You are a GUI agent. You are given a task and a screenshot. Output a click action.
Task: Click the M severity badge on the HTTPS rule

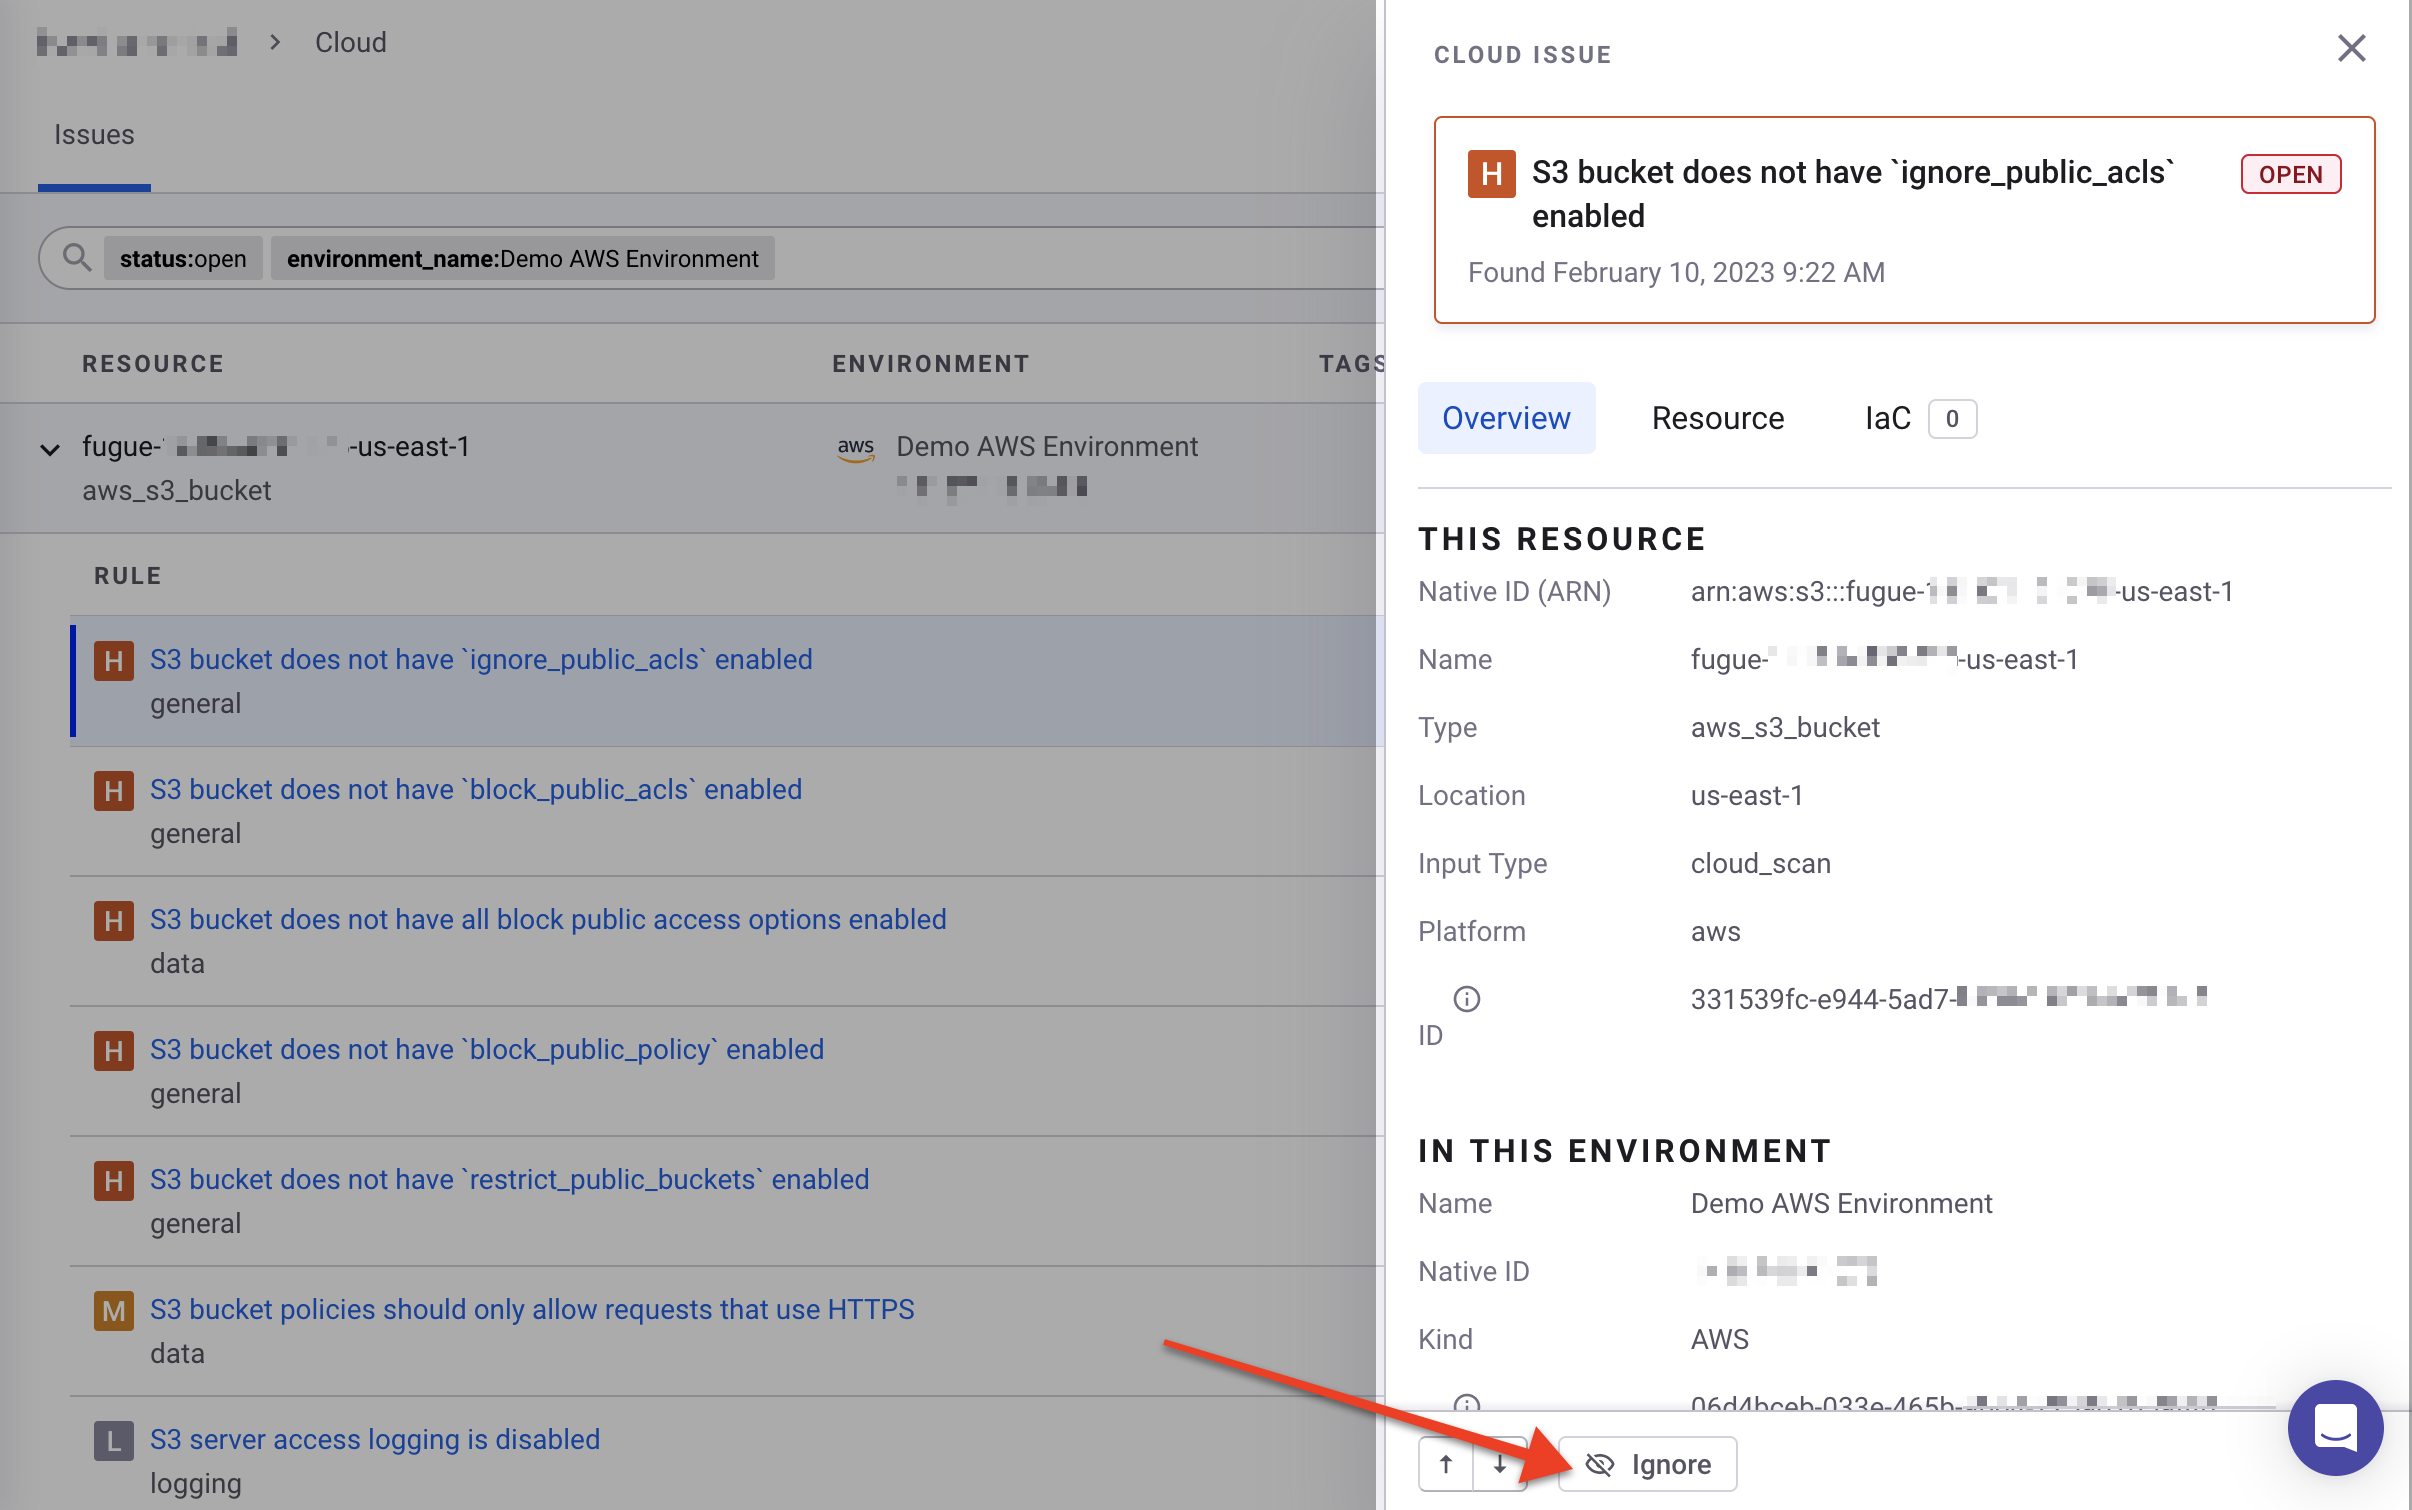(114, 1310)
